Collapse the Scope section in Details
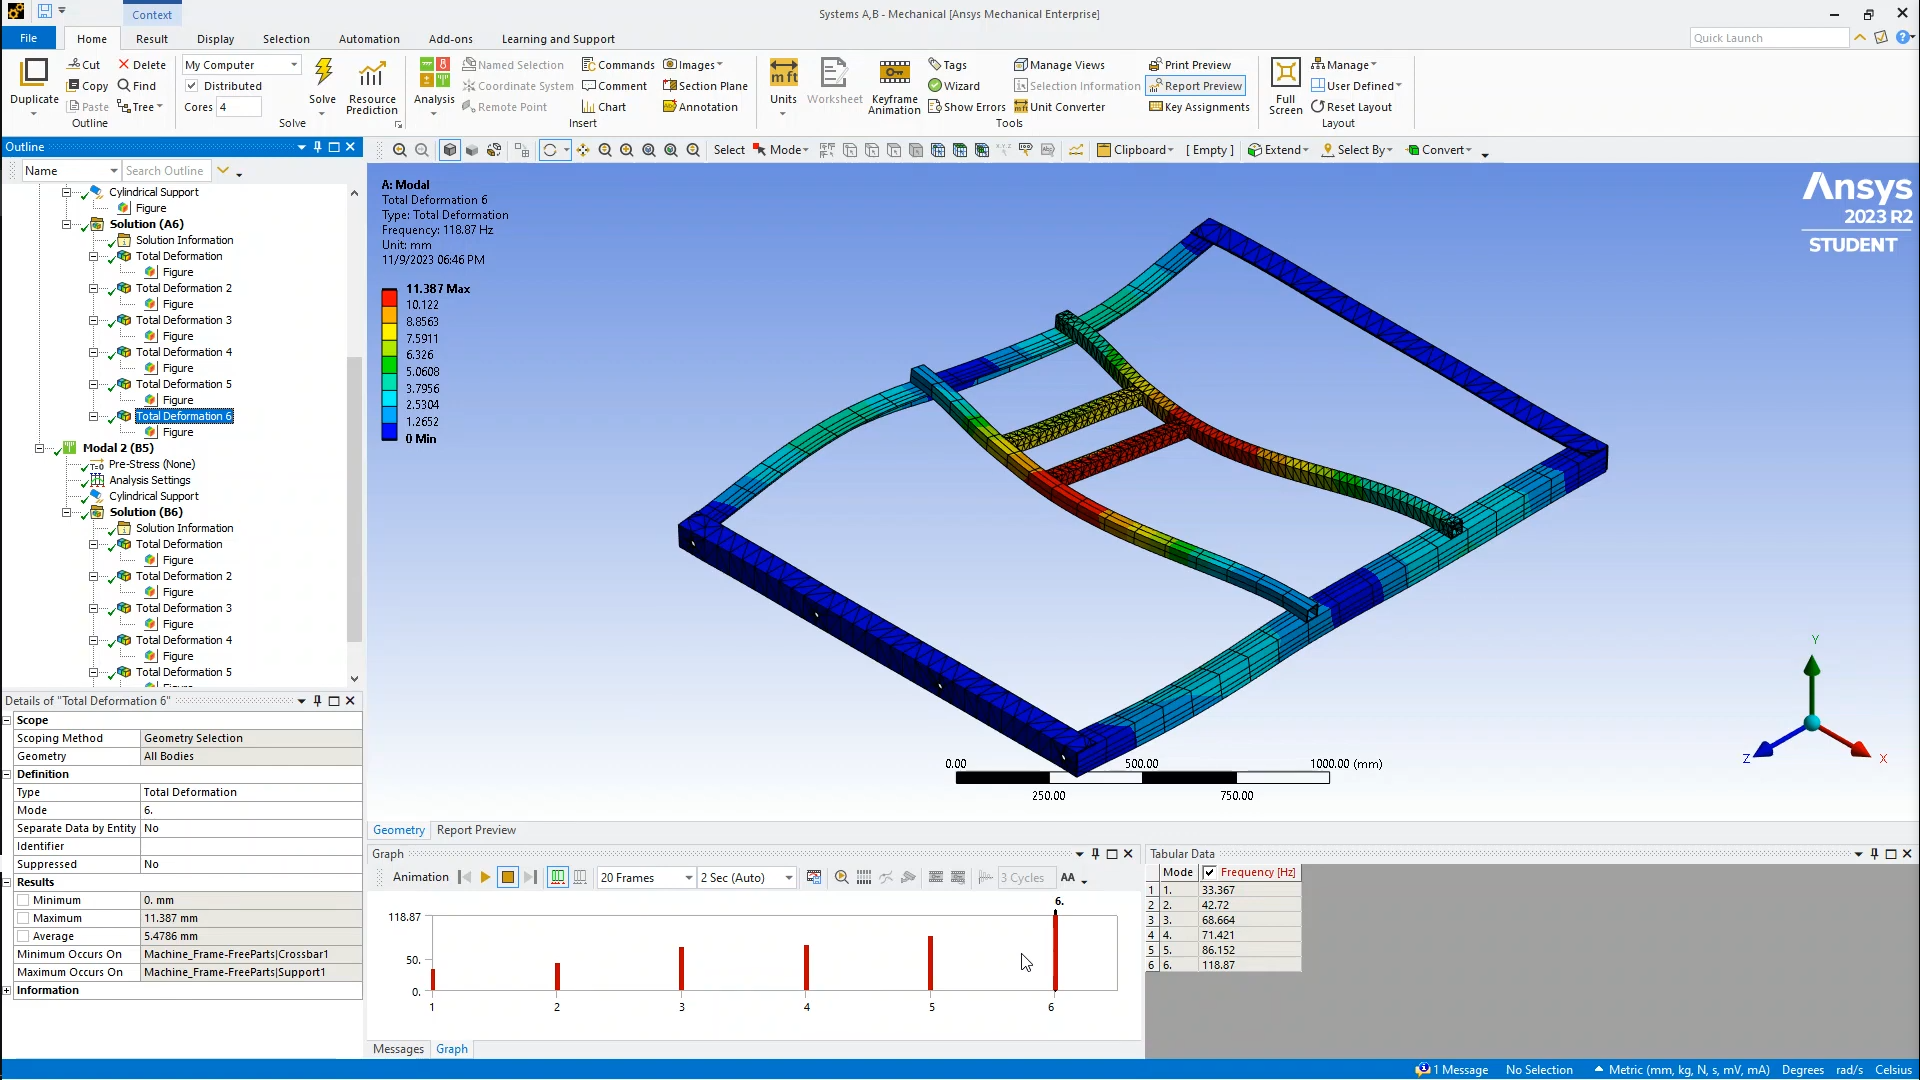Viewport: 1920px width, 1080px height. coord(7,721)
